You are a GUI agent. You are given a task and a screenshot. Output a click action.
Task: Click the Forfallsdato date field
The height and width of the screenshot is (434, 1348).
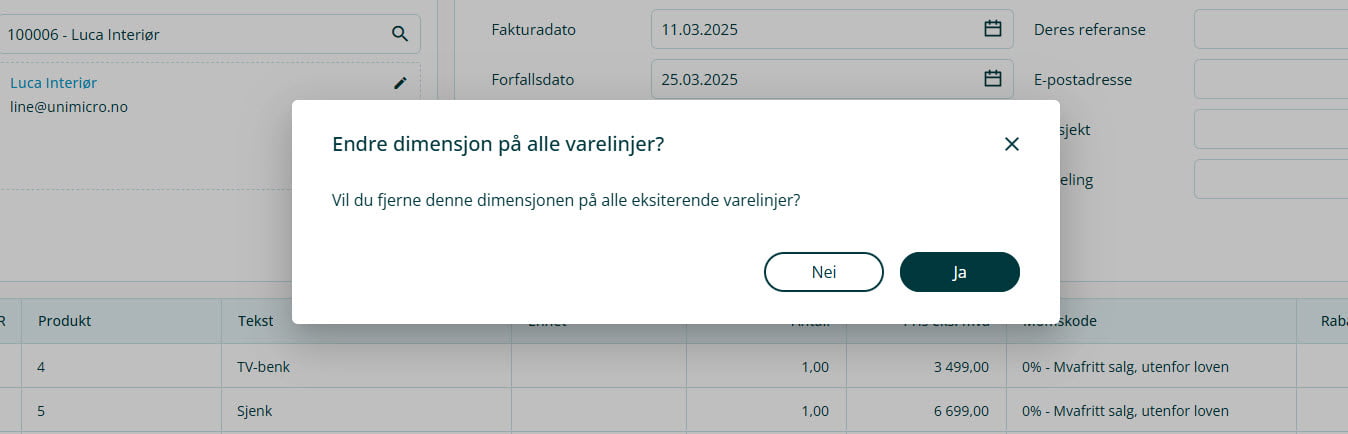coord(815,79)
